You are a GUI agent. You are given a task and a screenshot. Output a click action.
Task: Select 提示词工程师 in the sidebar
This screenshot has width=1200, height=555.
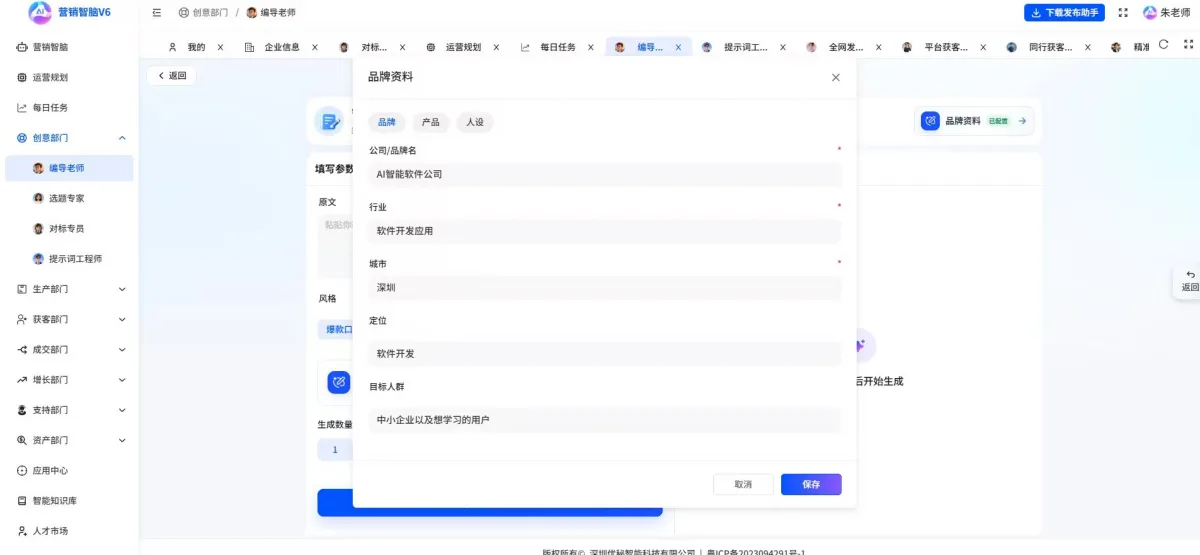tap(69, 259)
